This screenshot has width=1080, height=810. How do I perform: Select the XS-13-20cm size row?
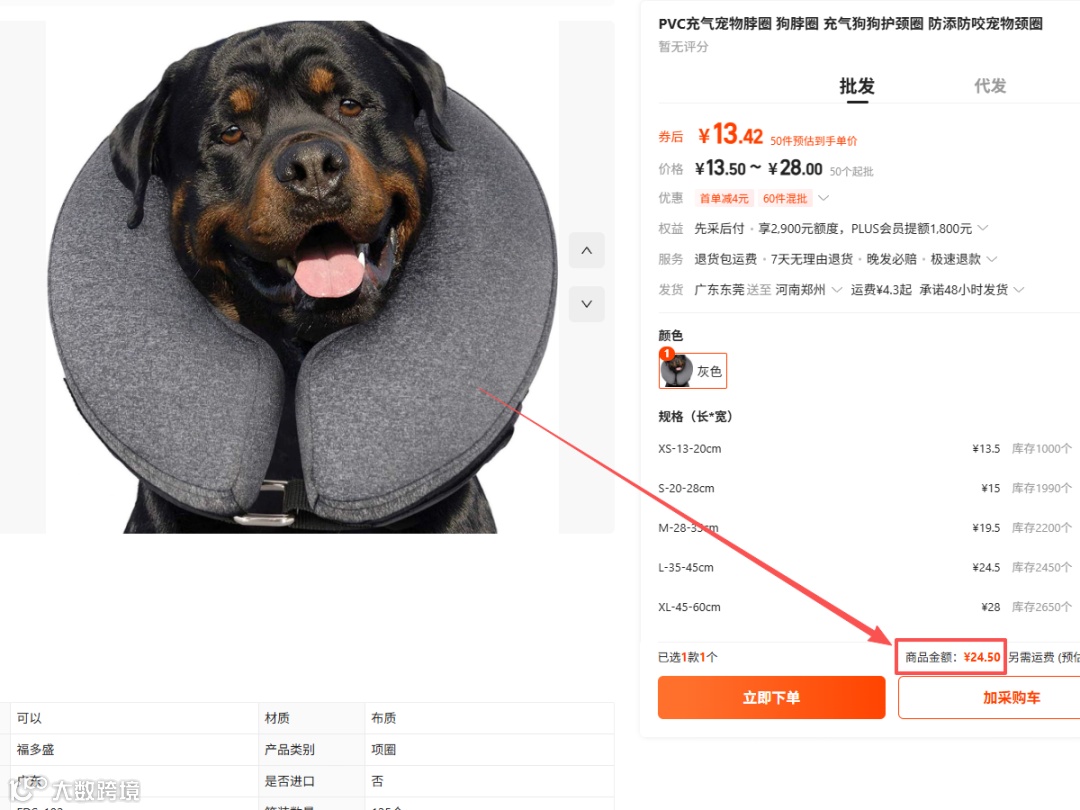click(x=864, y=448)
